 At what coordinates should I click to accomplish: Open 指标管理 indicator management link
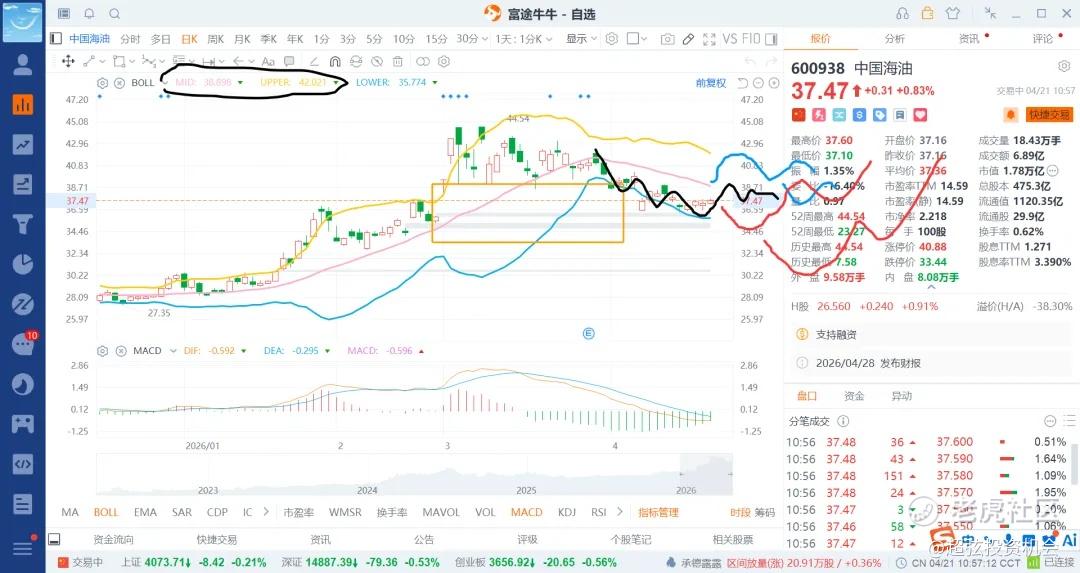tap(658, 513)
